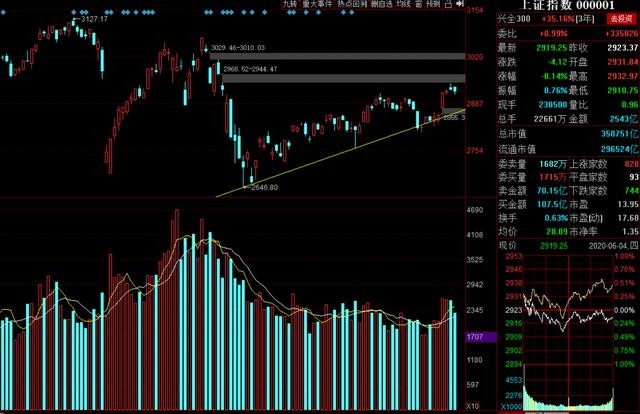This screenshot has height=414, width=640.
Task: Click the 3029.46-3010.03 gray gap band
Action: pyautogui.click(x=337, y=56)
